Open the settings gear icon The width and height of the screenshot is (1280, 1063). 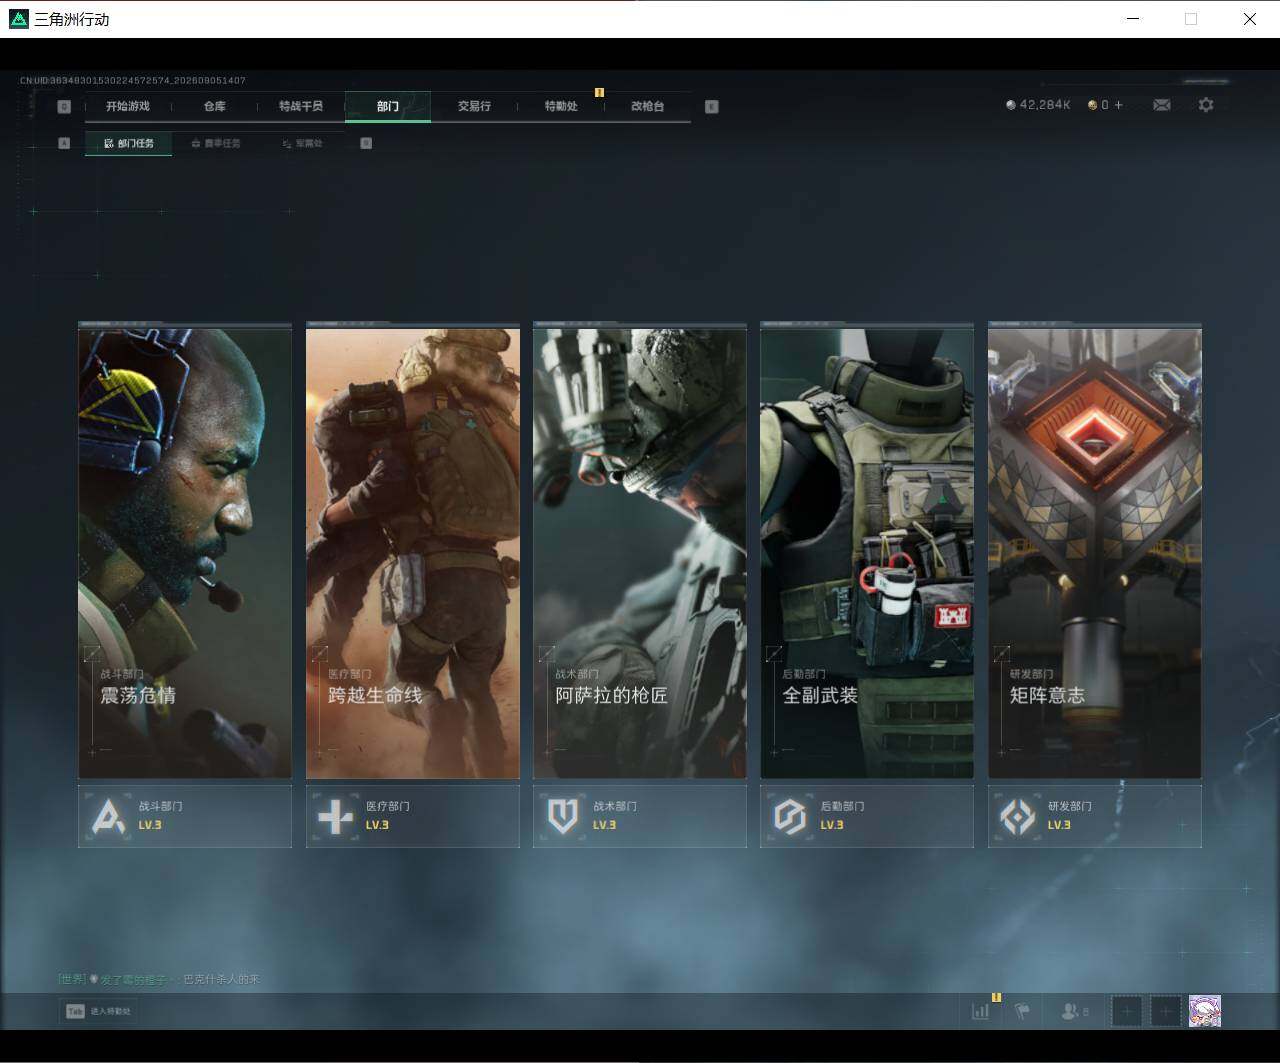tap(1206, 105)
